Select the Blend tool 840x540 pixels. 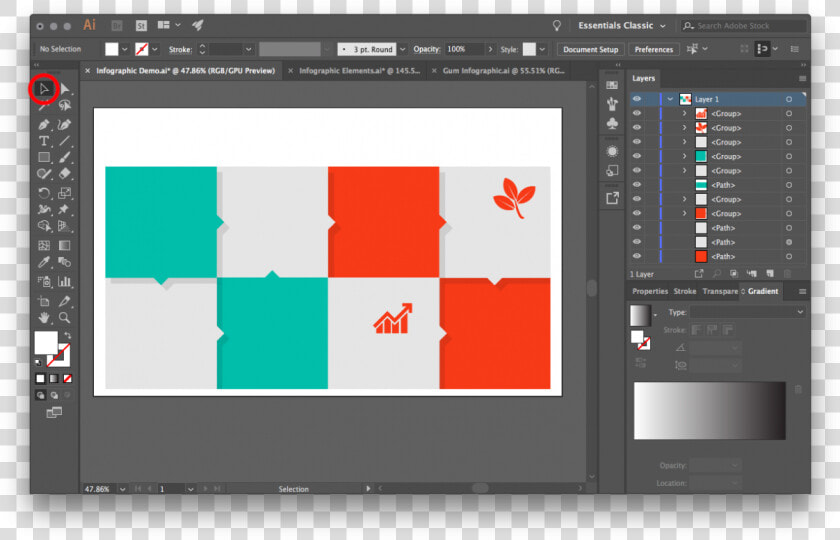(x=64, y=262)
